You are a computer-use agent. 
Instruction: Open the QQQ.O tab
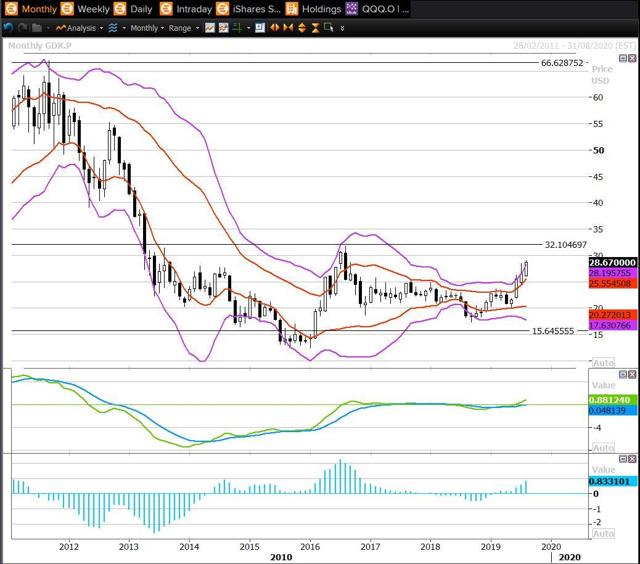tap(377, 9)
